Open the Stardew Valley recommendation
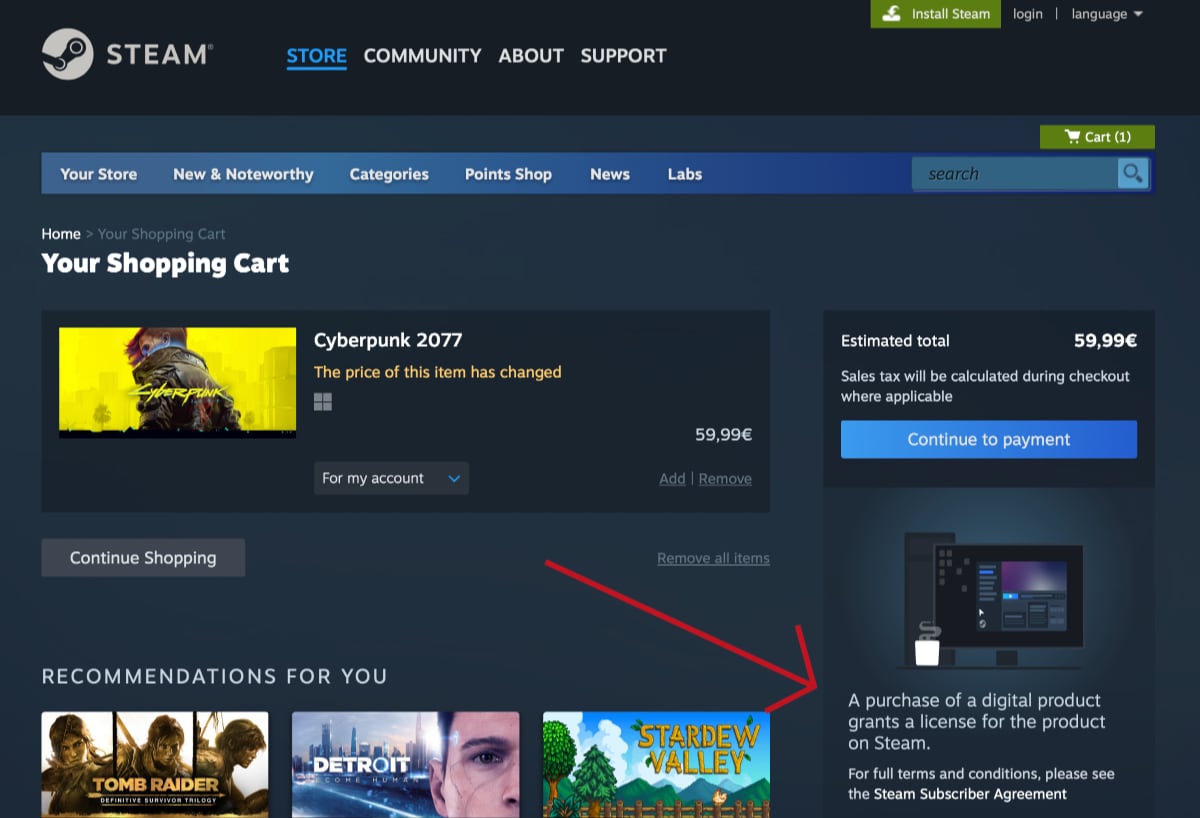 [x=656, y=765]
